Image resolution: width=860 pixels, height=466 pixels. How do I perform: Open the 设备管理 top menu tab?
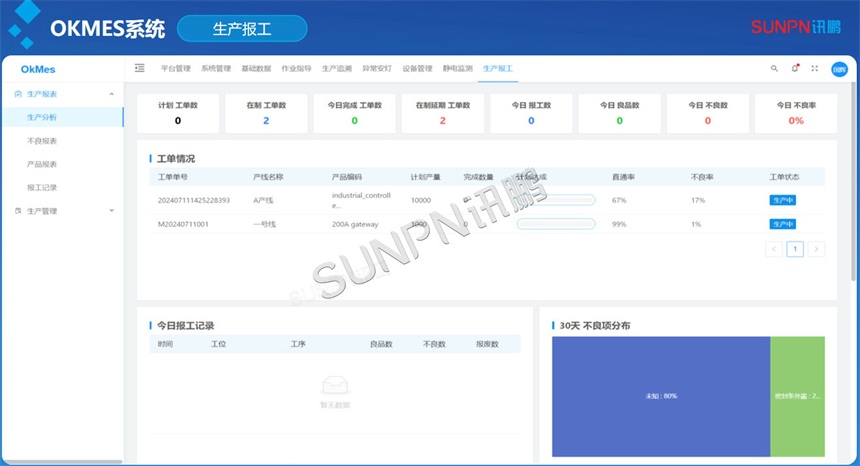417,68
